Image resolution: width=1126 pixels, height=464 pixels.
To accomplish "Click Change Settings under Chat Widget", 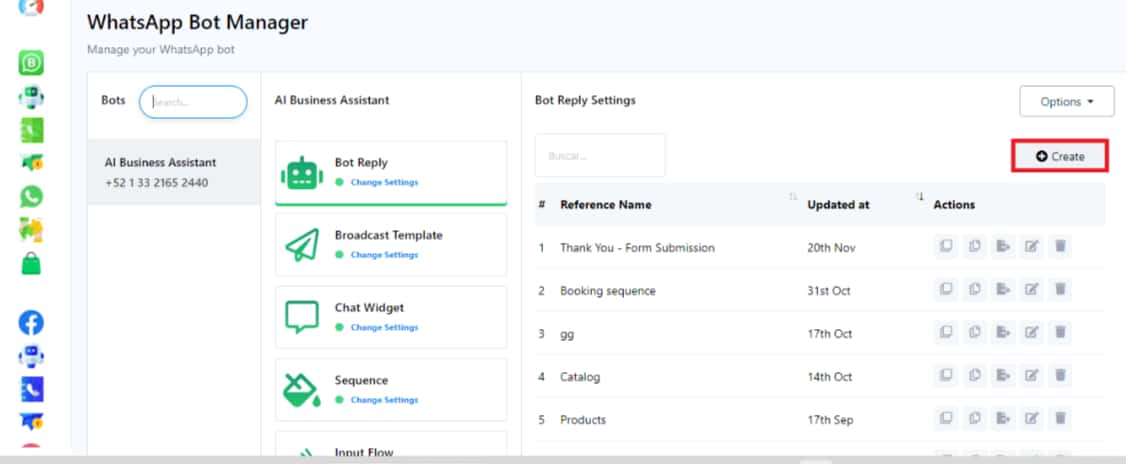I will [x=384, y=328].
